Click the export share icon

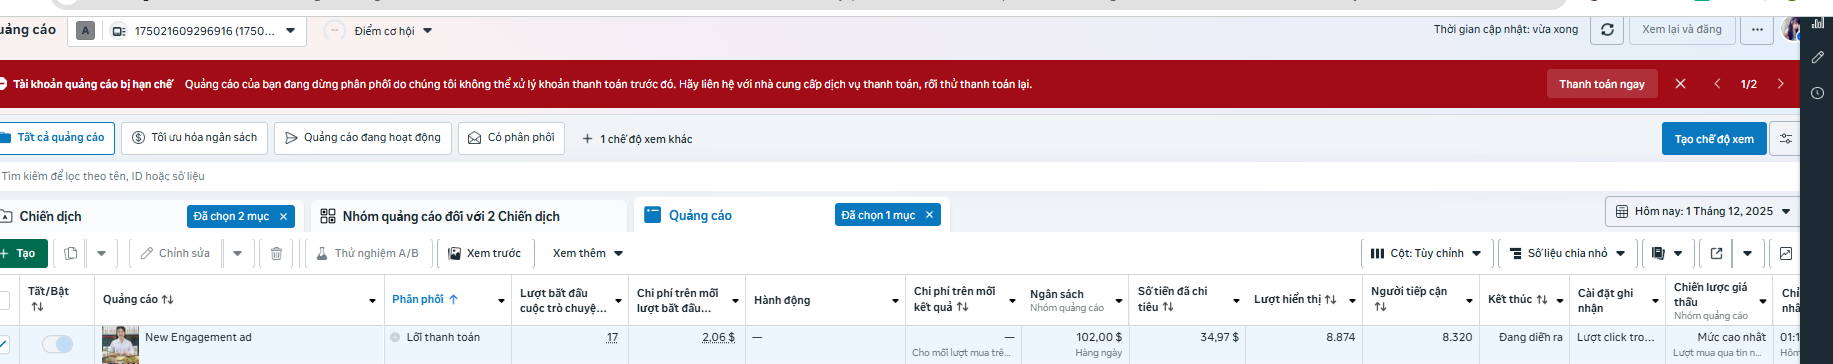(1716, 253)
